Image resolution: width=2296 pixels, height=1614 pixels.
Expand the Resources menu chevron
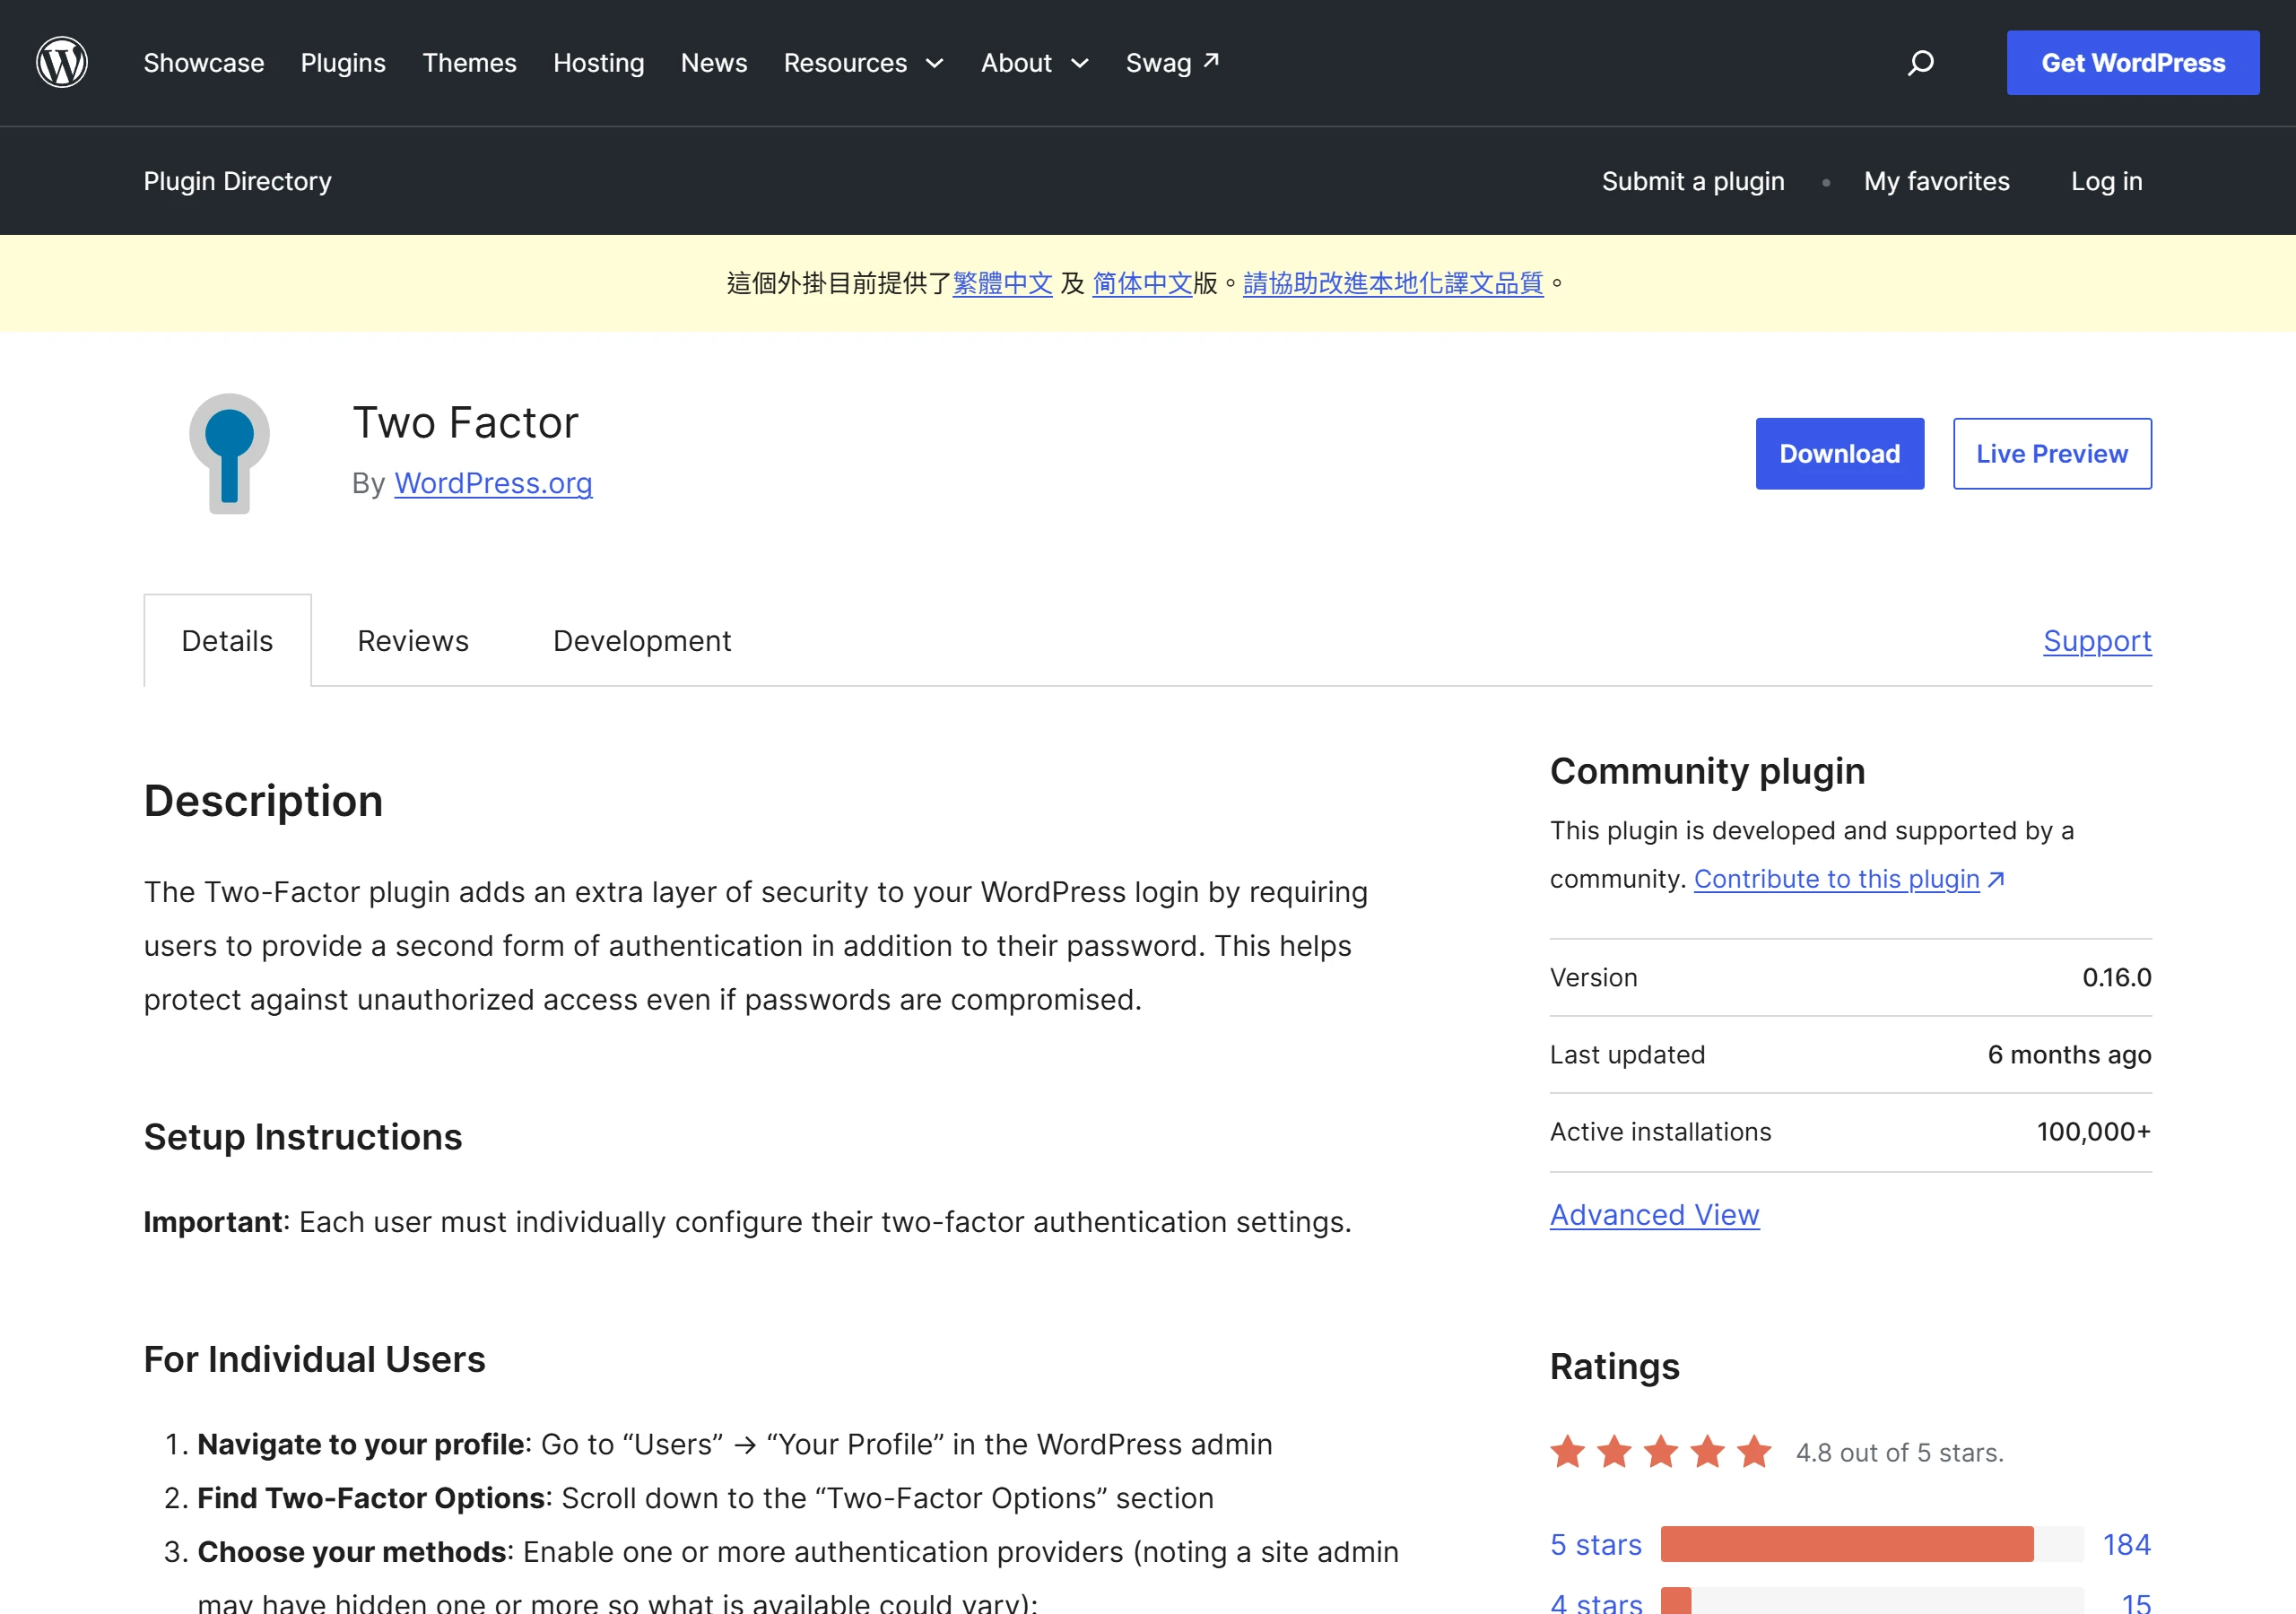click(x=935, y=63)
